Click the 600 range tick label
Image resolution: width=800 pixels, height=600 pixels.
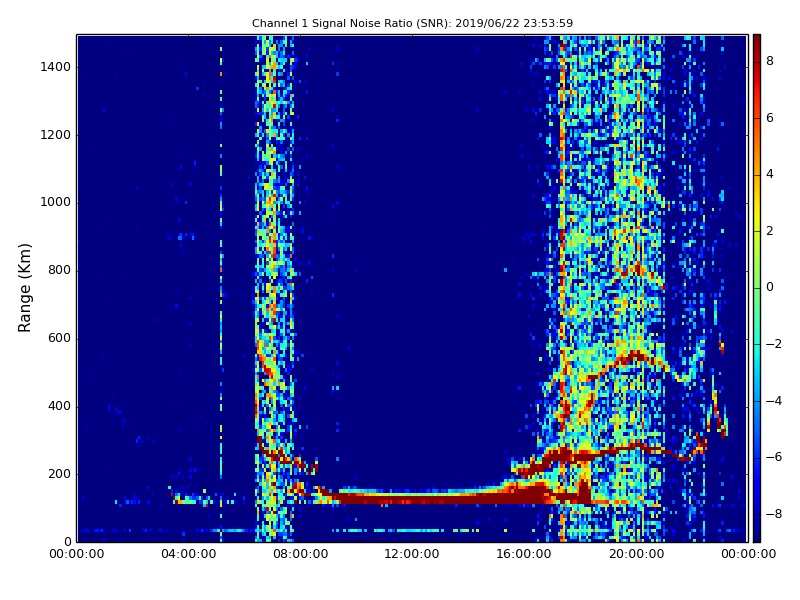click(x=59, y=338)
